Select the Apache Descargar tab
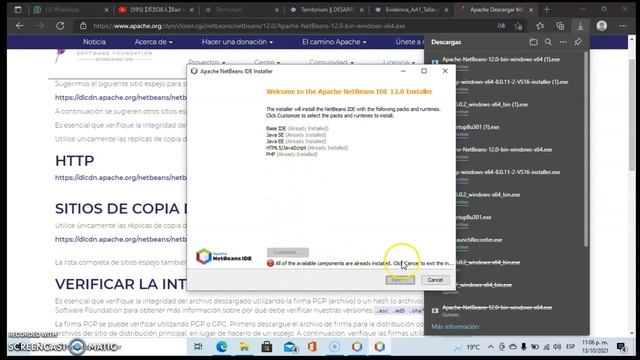Image resolution: width=640 pixels, height=360 pixels. [x=496, y=9]
